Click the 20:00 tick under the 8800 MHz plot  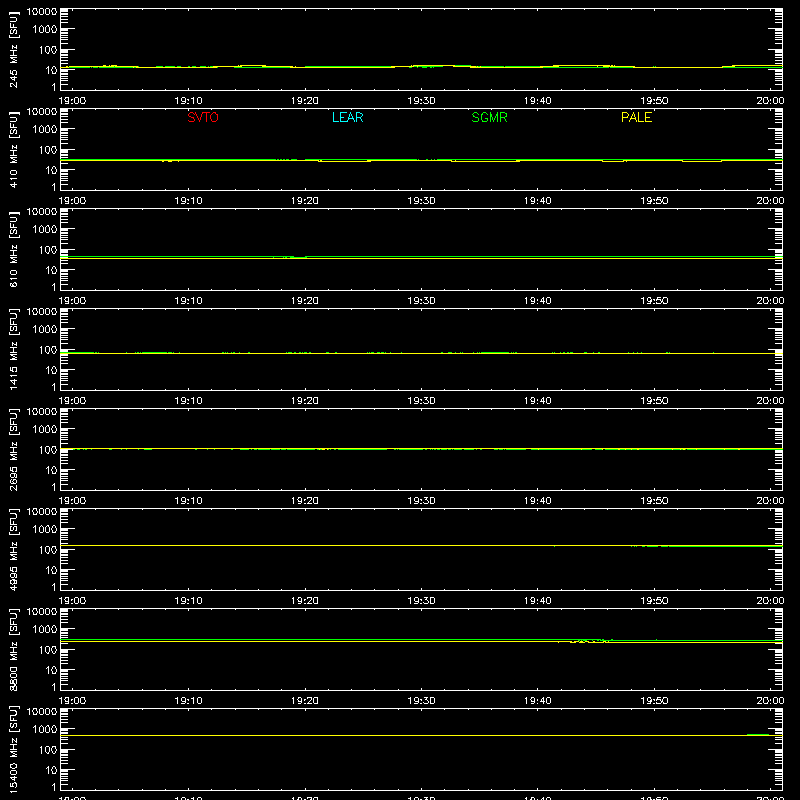coord(770,701)
